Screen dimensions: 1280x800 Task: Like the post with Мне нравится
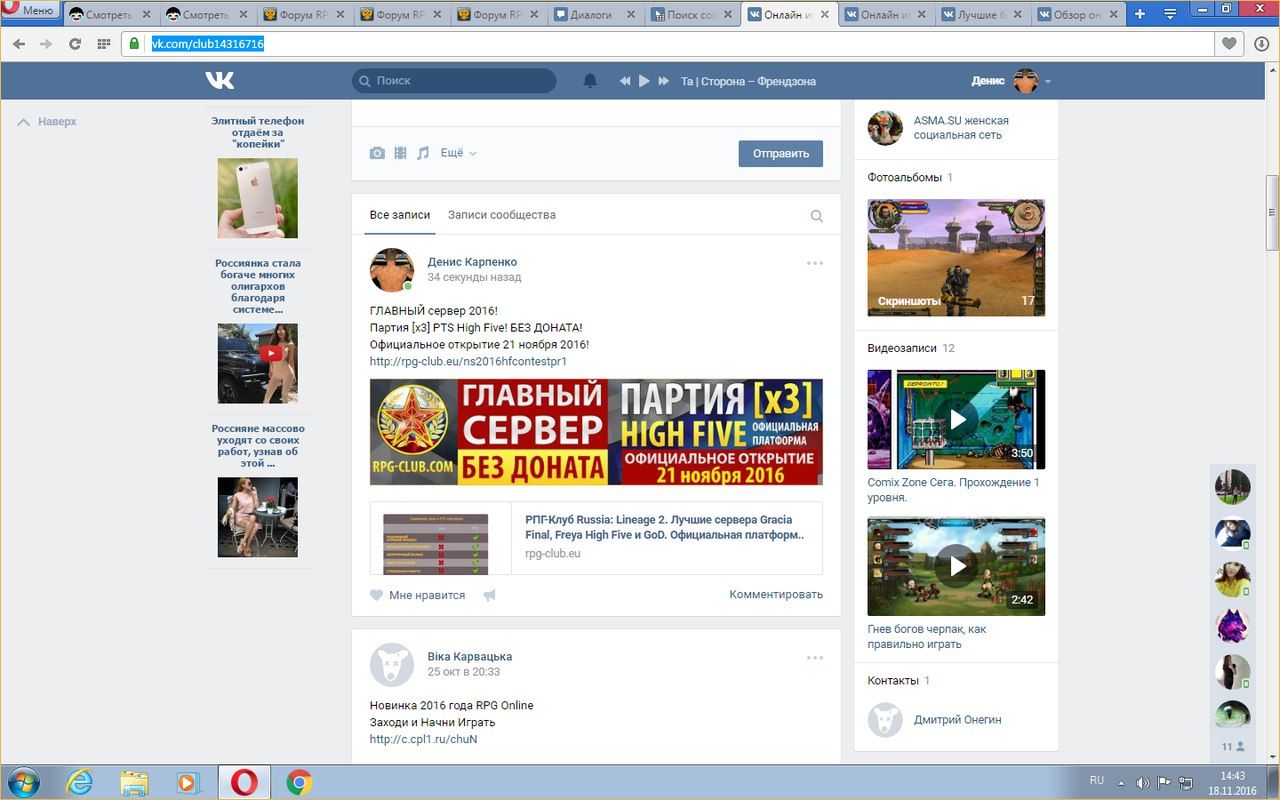417,595
